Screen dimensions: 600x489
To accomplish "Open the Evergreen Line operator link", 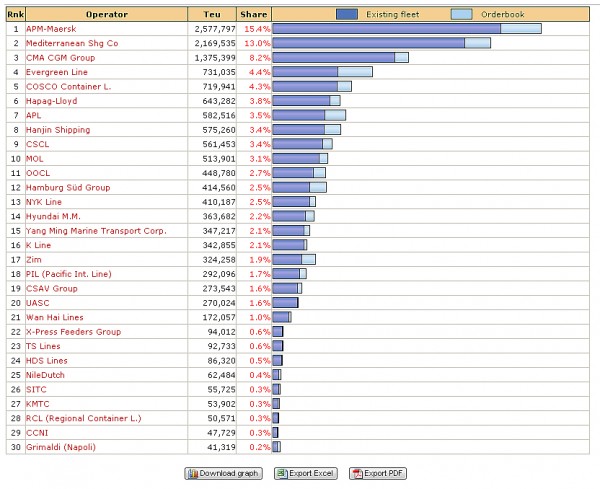I will click(x=56, y=72).
